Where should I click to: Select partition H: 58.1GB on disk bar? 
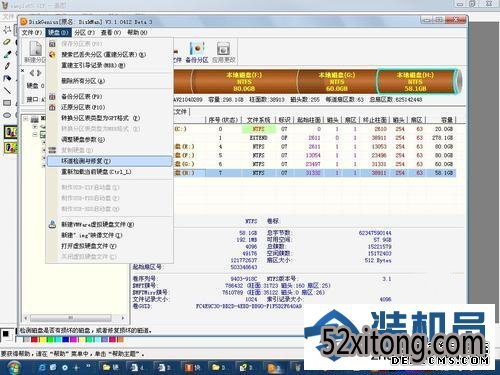415,82
